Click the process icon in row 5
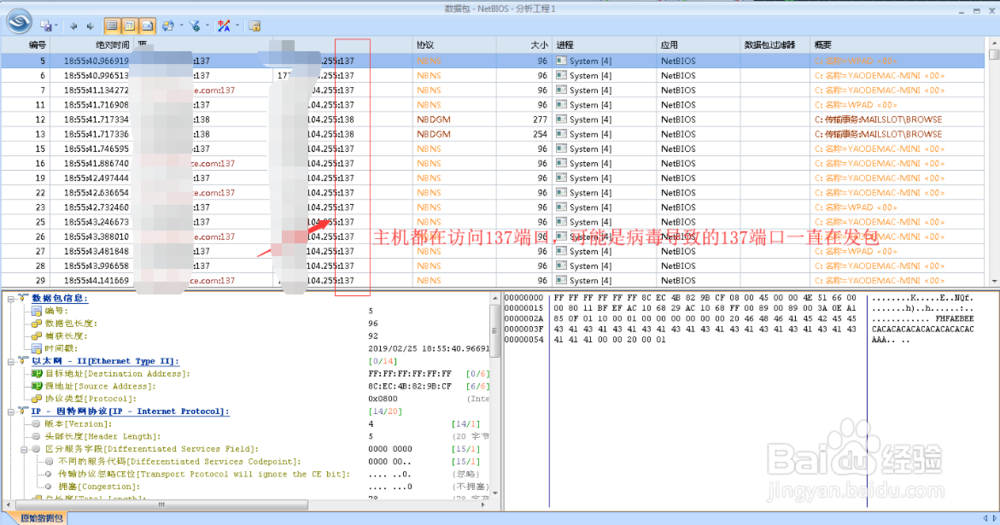 click(561, 61)
